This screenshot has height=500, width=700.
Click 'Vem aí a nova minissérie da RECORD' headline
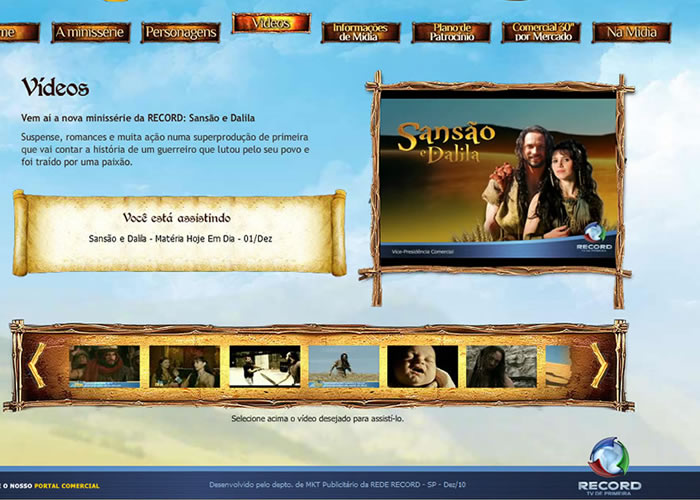(x=138, y=118)
